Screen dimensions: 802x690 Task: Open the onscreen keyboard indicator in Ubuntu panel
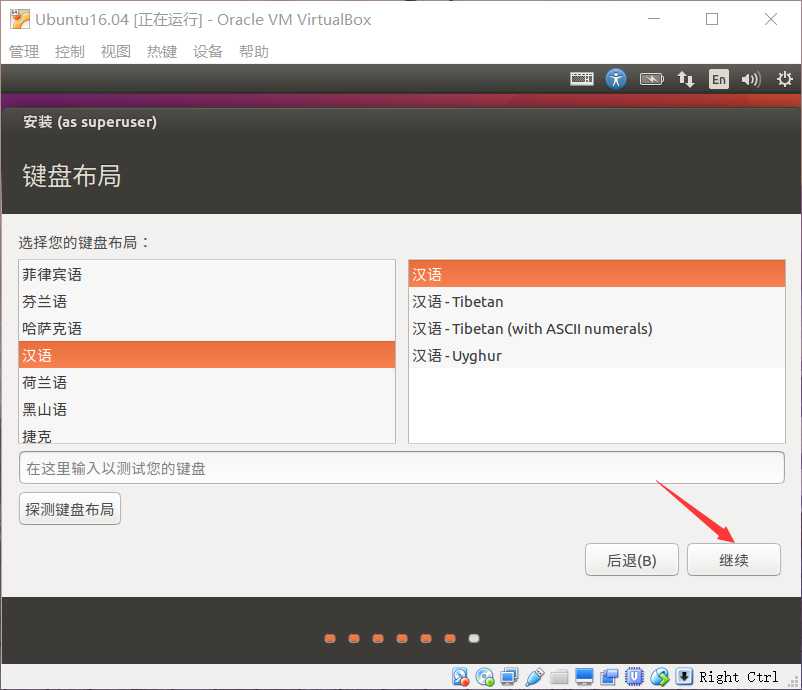(582, 79)
